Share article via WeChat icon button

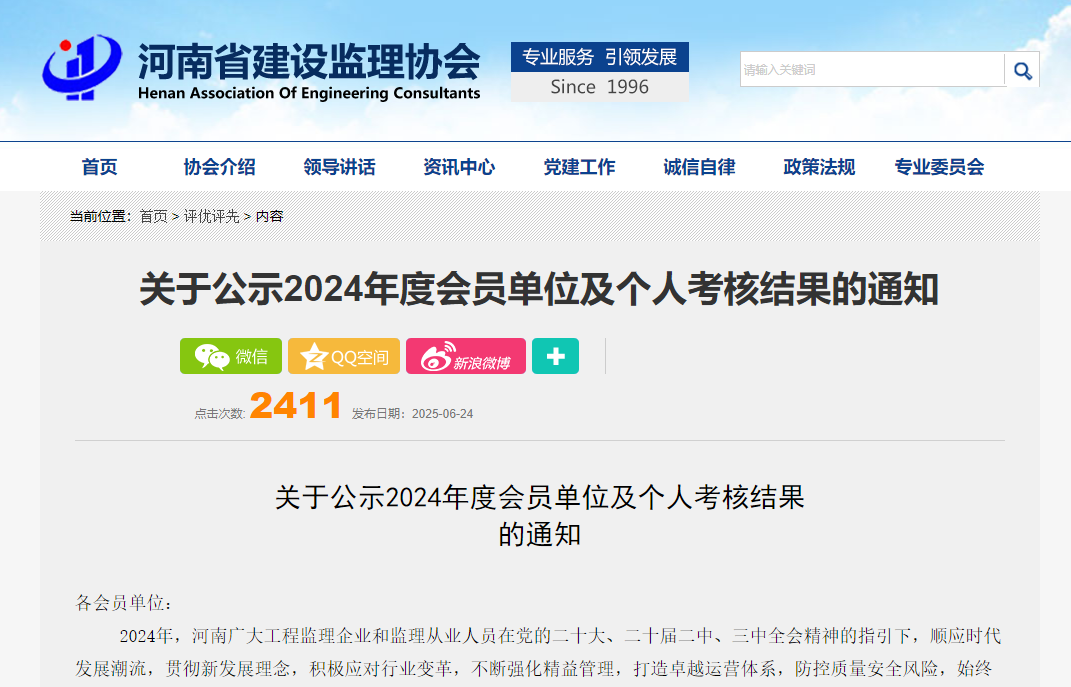tap(231, 356)
